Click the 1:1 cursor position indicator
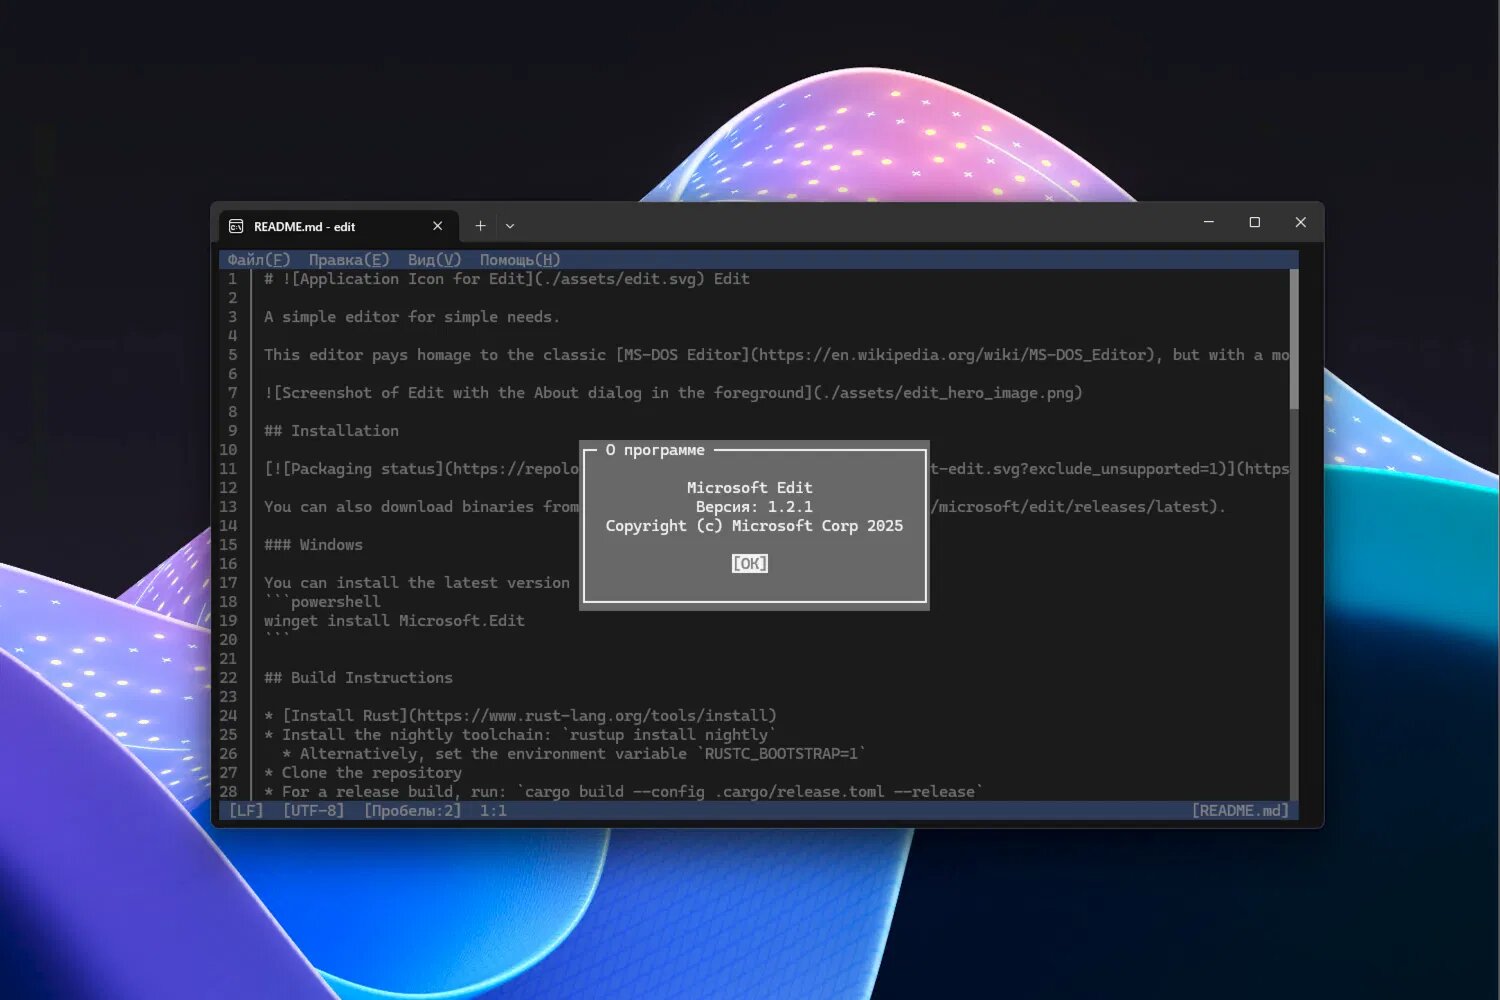This screenshot has height=1000, width=1500. pos(493,811)
